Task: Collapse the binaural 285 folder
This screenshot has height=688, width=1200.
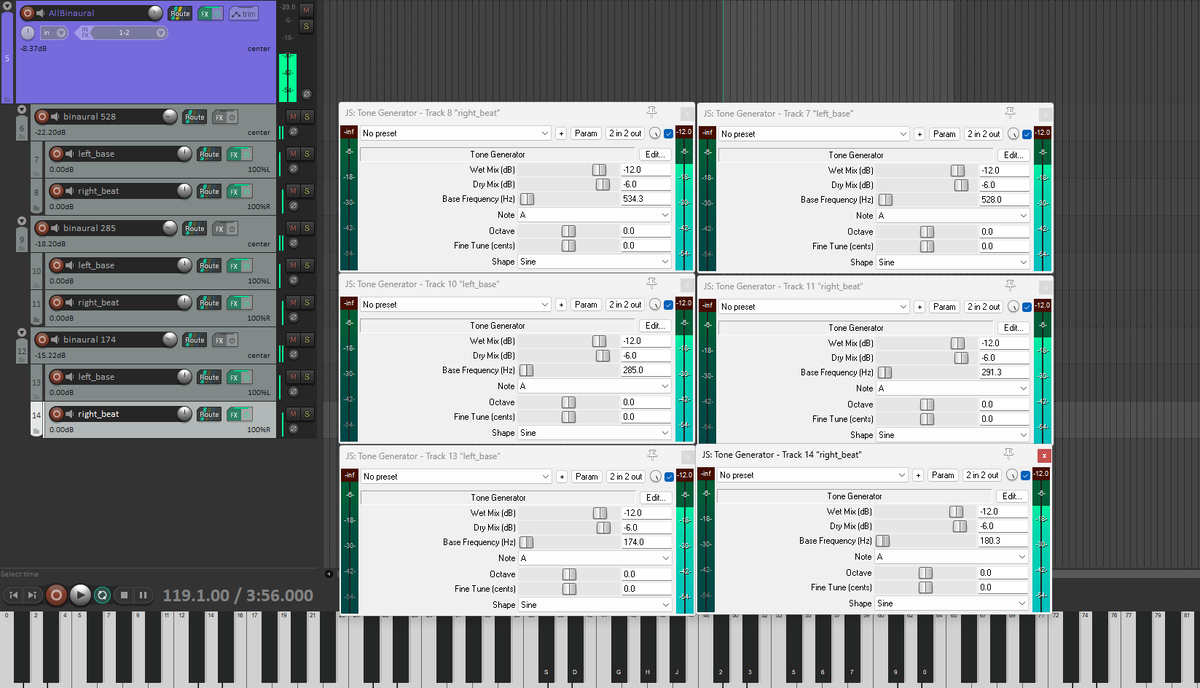Action: coord(22,222)
